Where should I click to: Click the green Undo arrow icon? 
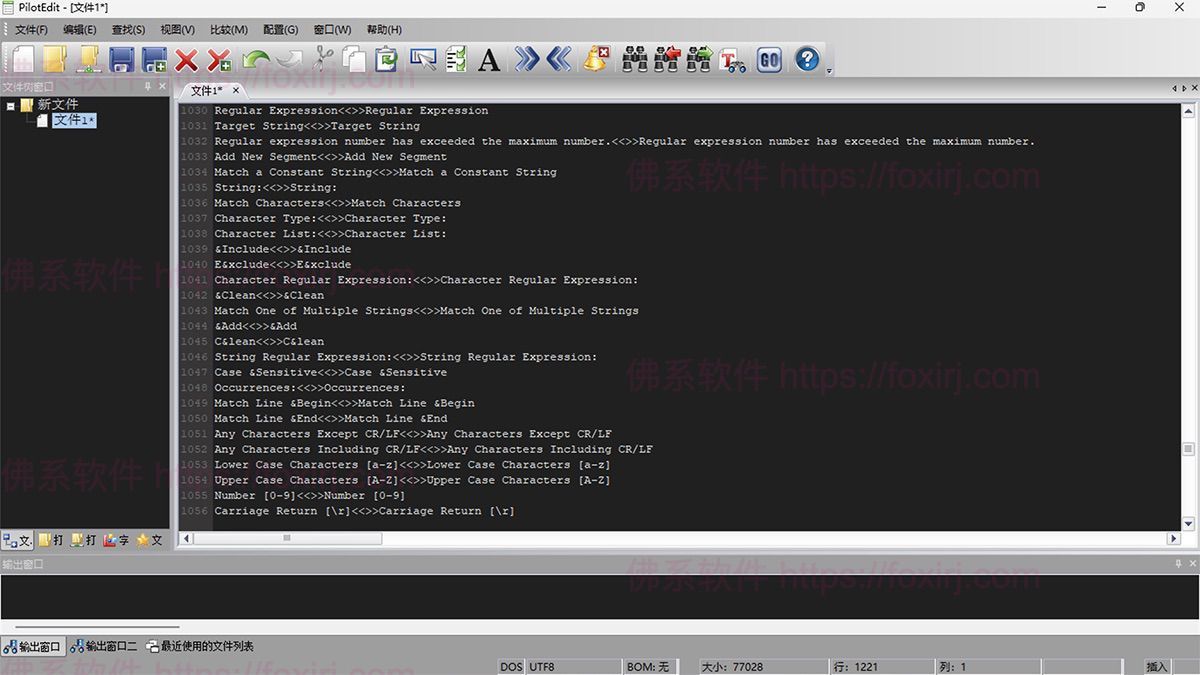(x=255, y=60)
